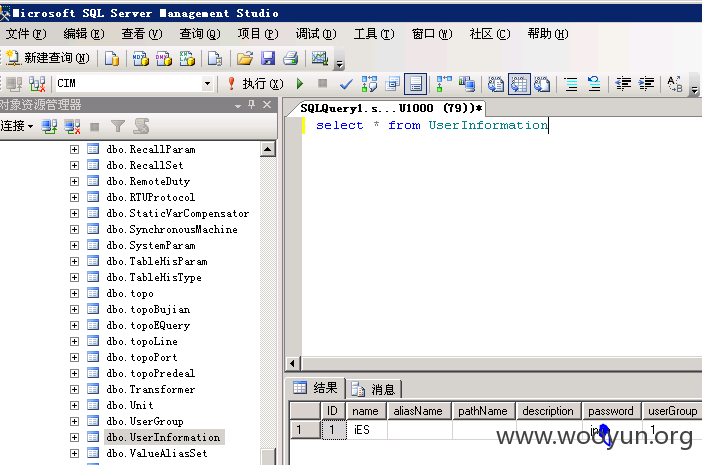Click Object Explorer Filter funnel icon
The height and width of the screenshot is (465, 702).
tap(118, 127)
